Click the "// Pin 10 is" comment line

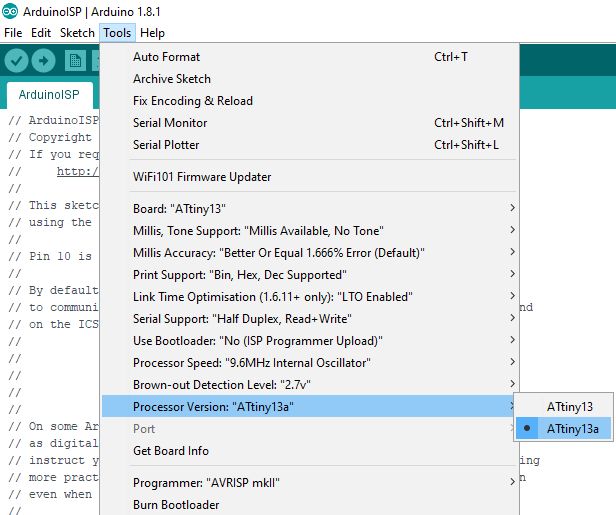tap(50, 256)
